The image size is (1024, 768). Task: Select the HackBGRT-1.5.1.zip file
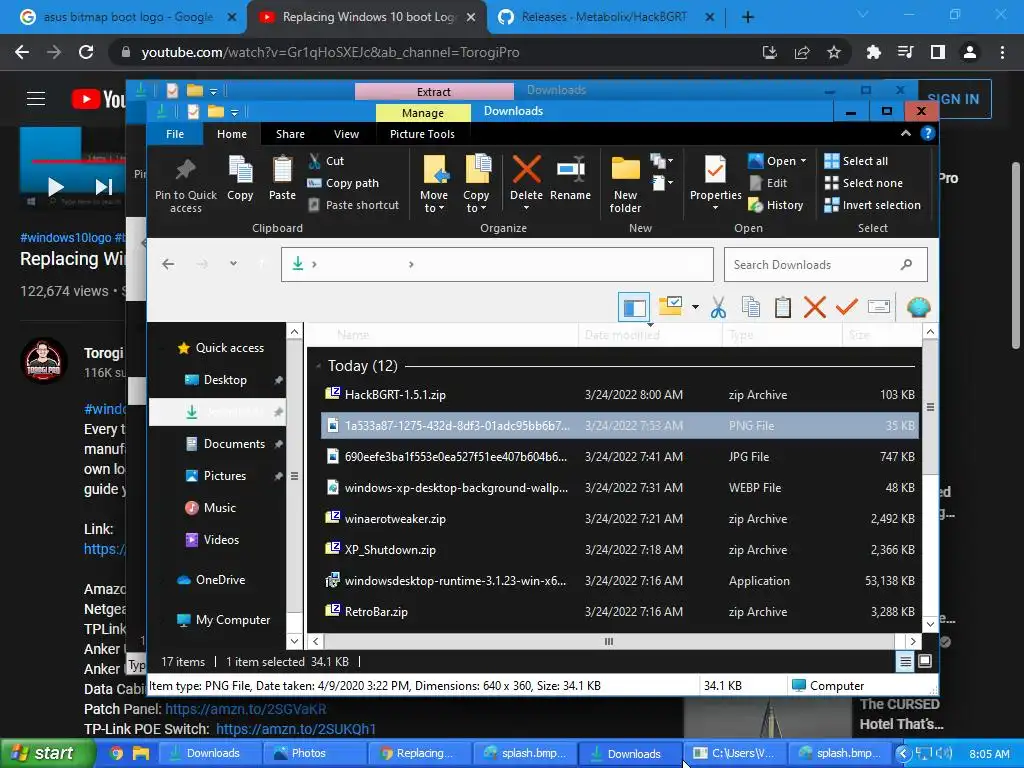coord(619,394)
